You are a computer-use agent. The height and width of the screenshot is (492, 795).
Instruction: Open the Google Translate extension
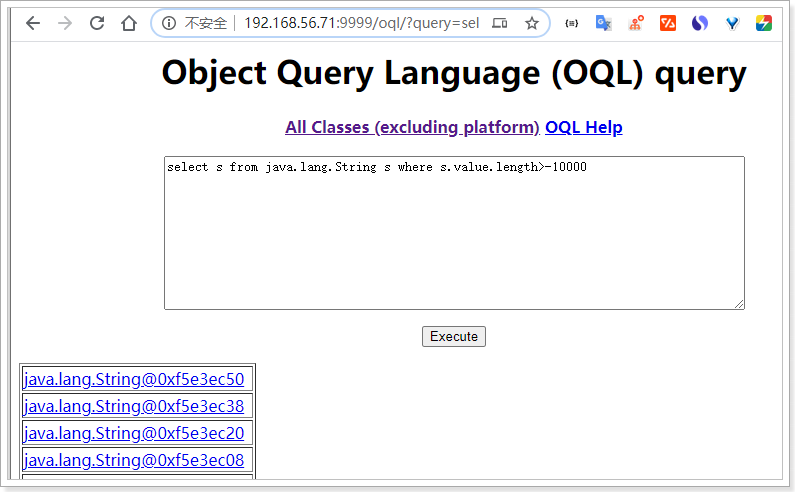point(603,23)
